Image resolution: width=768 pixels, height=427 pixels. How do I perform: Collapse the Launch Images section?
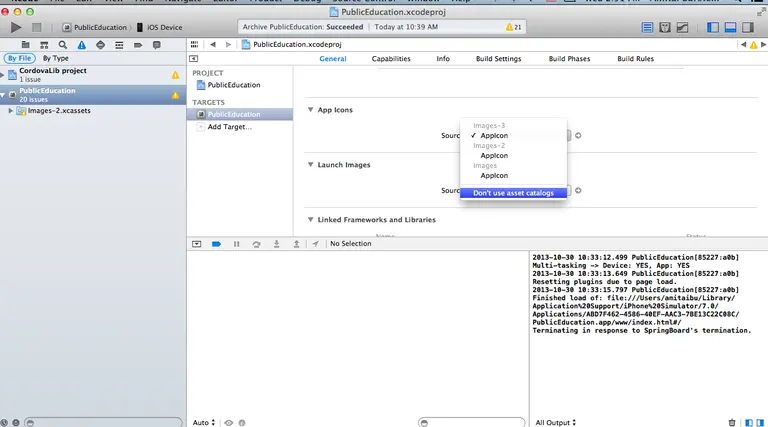(x=311, y=165)
